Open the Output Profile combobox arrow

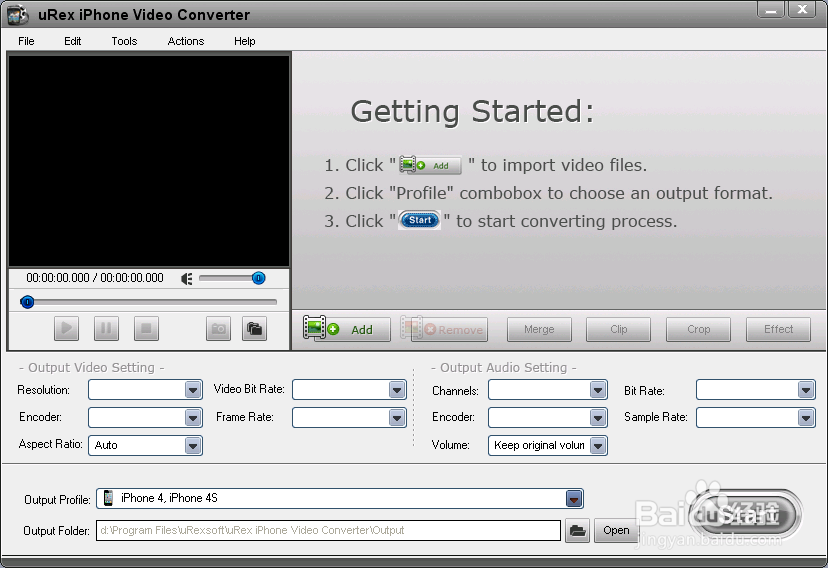574,498
